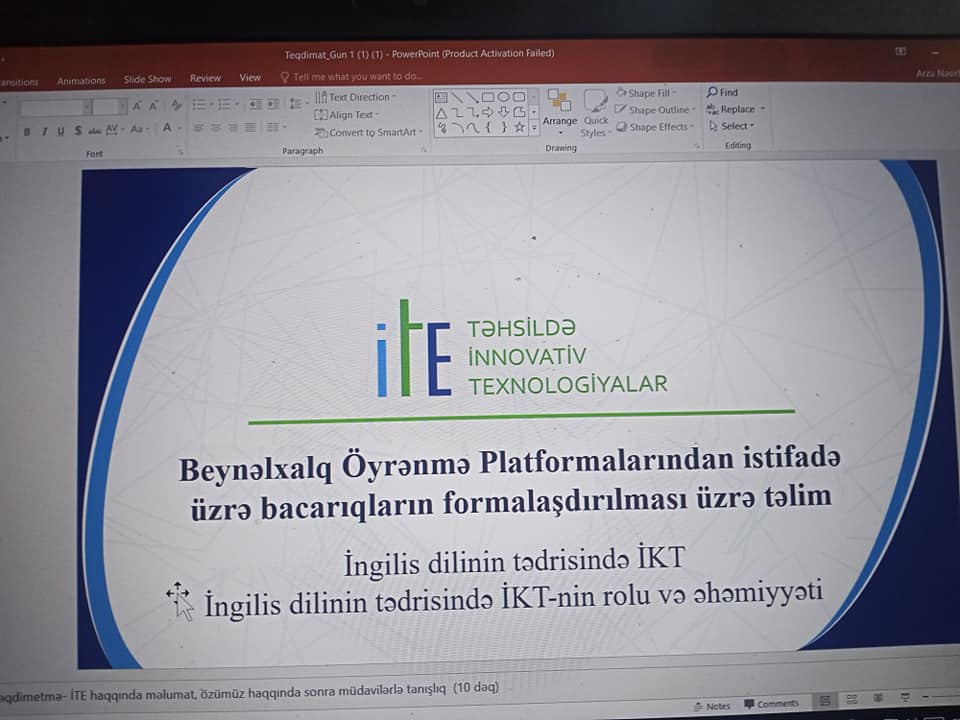Screen dimensions: 960x720
Task: Toggle Italic formatting
Action: (x=44, y=131)
